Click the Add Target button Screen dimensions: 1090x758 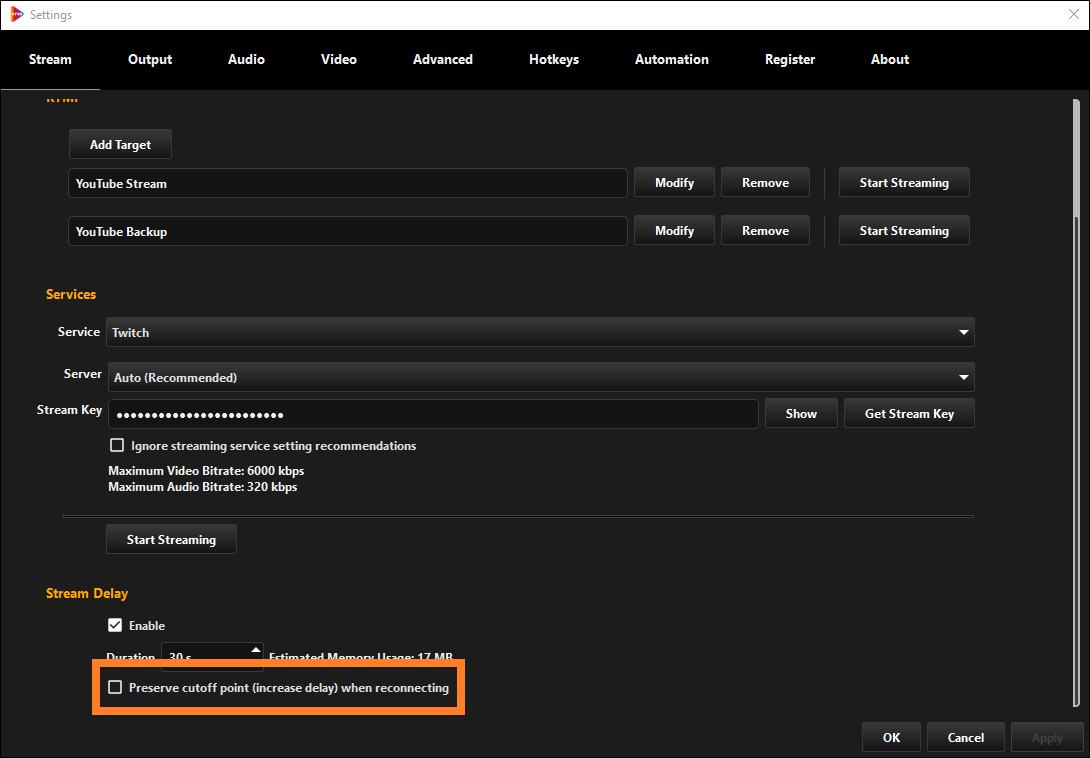tap(120, 144)
